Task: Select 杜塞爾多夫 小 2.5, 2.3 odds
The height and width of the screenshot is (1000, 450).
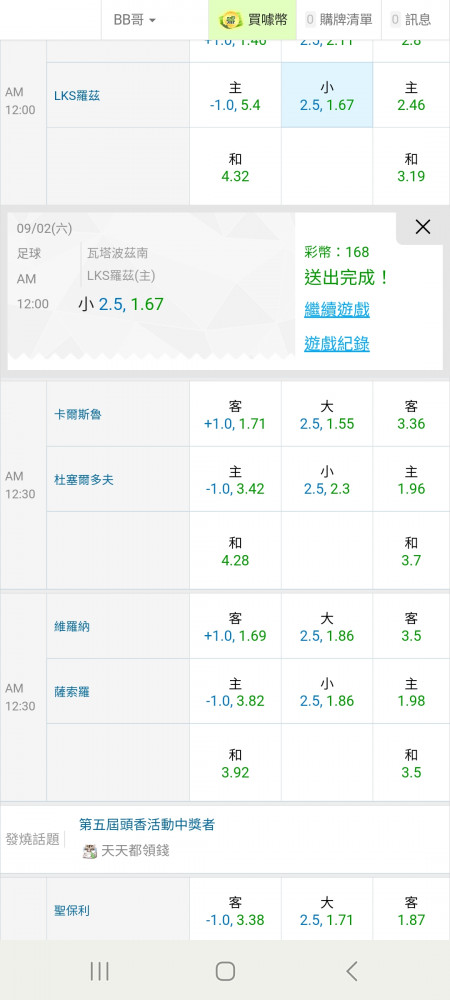Action: [x=327, y=480]
